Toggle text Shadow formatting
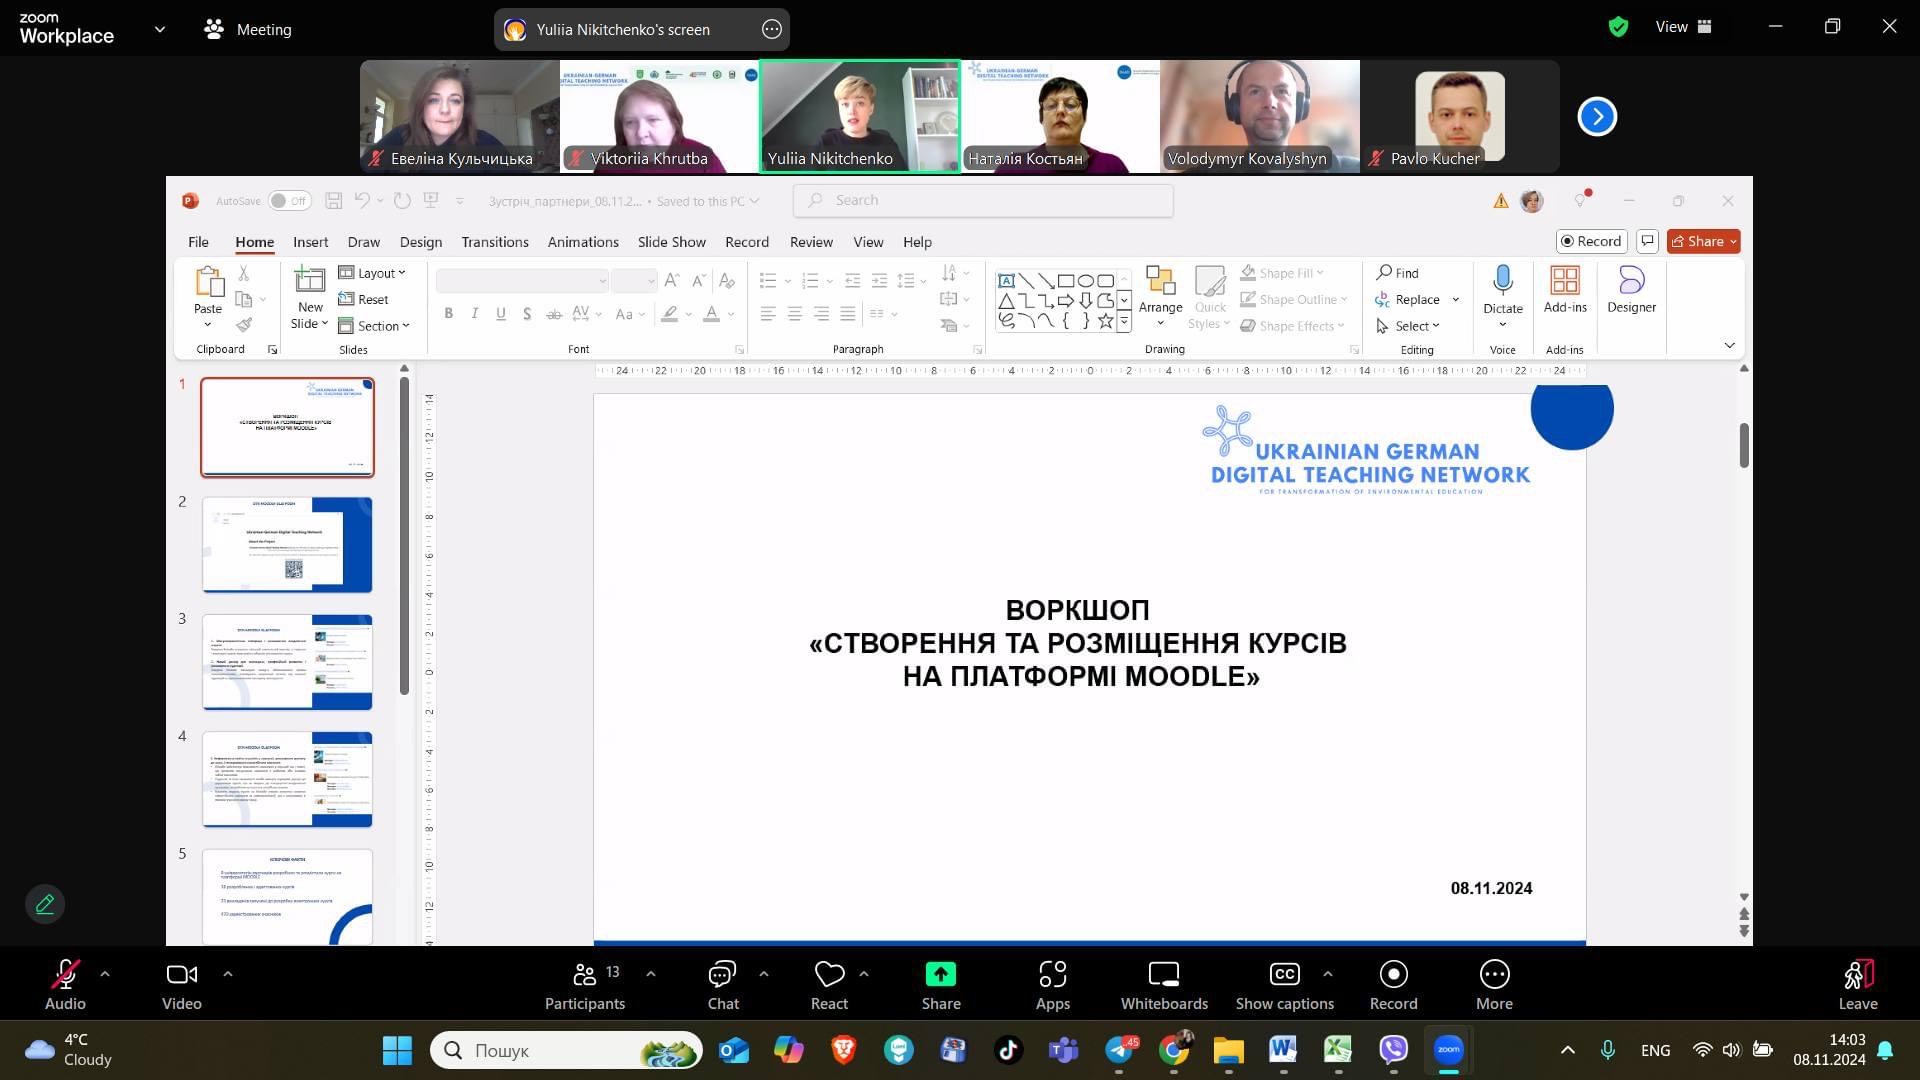 tap(527, 314)
